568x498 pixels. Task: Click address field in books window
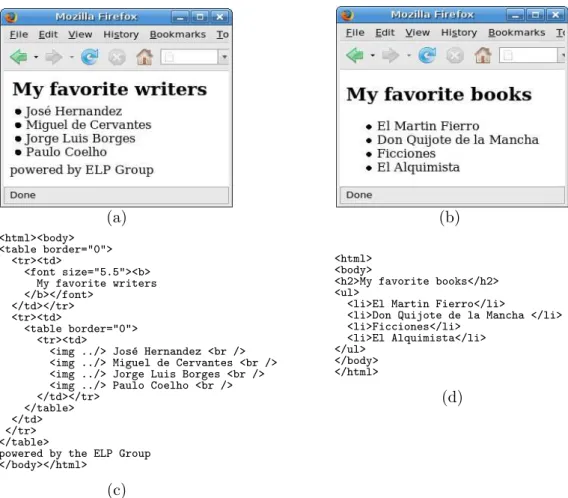point(528,55)
